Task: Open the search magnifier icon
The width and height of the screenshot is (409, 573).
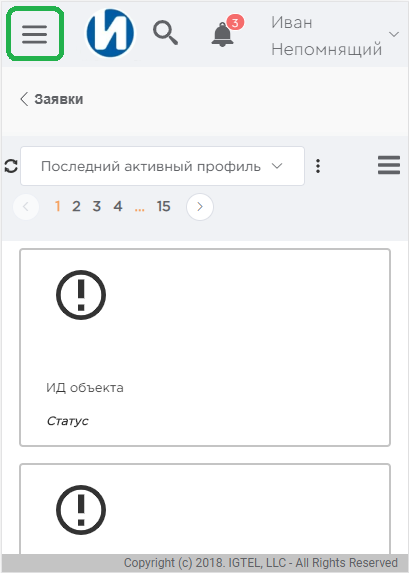Action: (x=166, y=33)
